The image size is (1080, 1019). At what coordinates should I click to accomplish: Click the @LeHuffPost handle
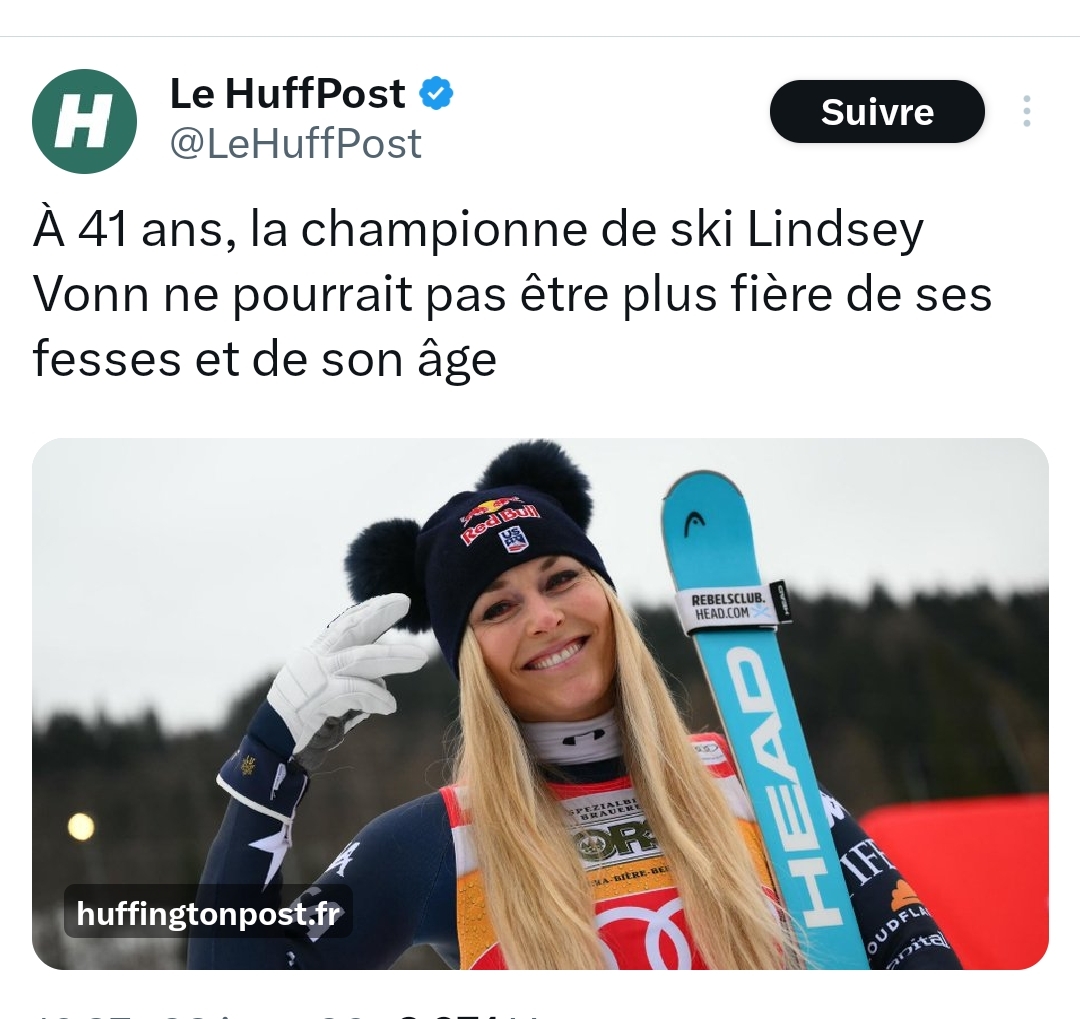coord(295,143)
